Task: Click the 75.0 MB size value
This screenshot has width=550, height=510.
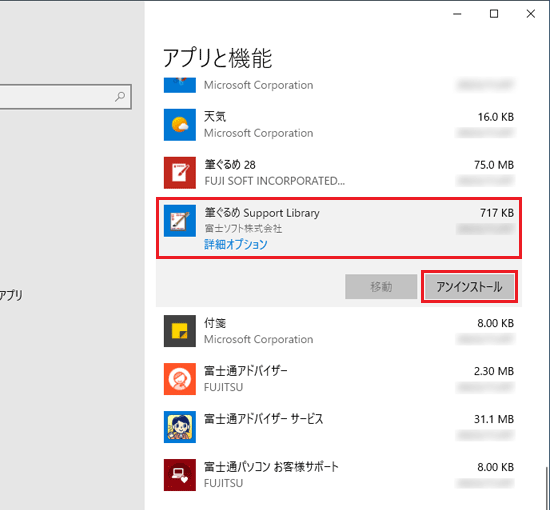Action: point(494,165)
